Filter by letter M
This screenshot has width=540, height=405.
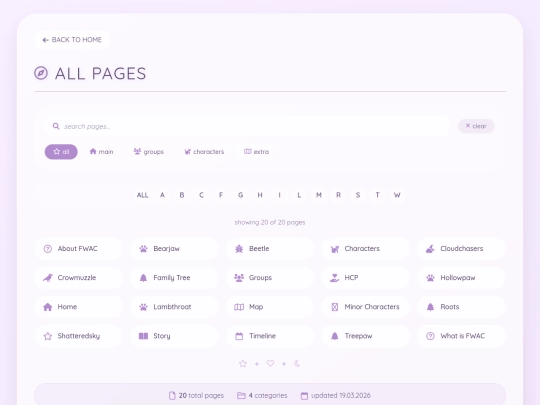pos(319,195)
